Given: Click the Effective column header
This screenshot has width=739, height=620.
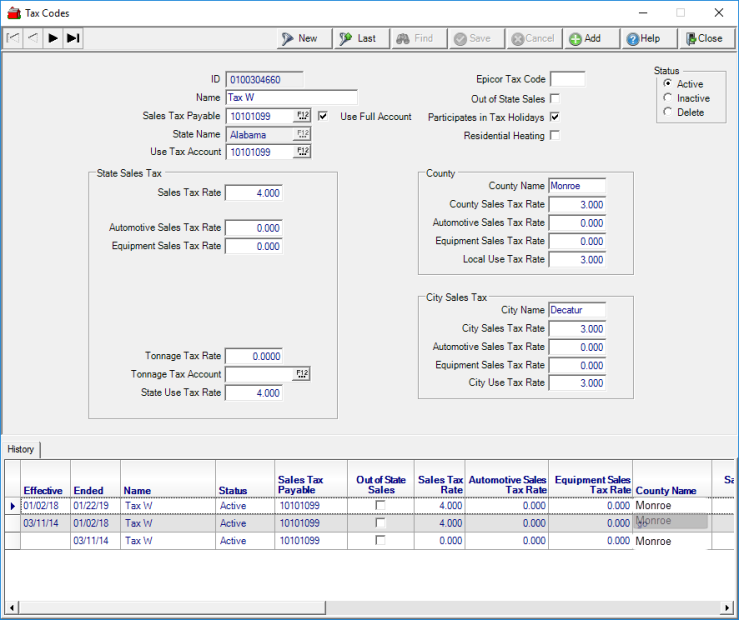Looking at the screenshot, I should pos(44,490).
